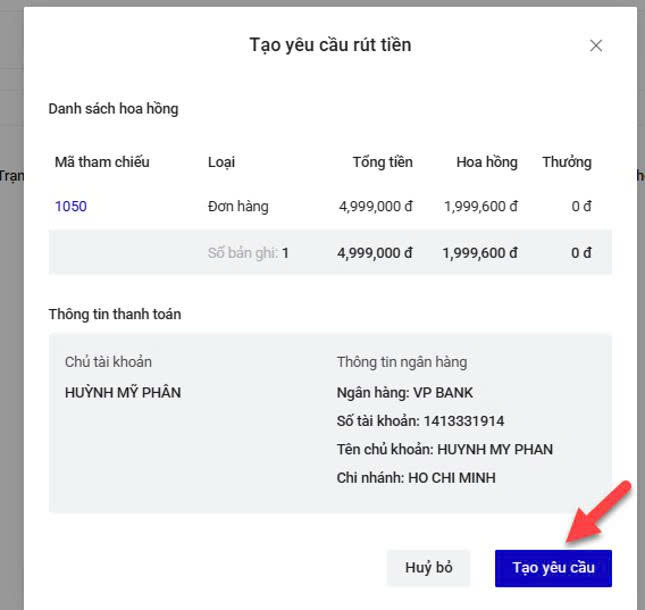Click the Danh sách hoa hồng heading
The image size is (645, 610).
[113, 109]
